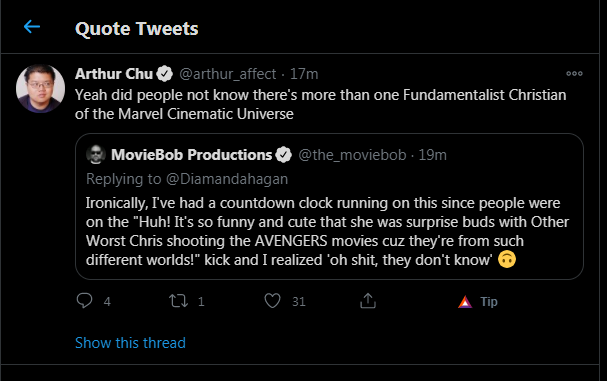Open Arthur Chu's profile picture
Image resolution: width=607 pixels, height=381 pixels.
click(x=40, y=89)
